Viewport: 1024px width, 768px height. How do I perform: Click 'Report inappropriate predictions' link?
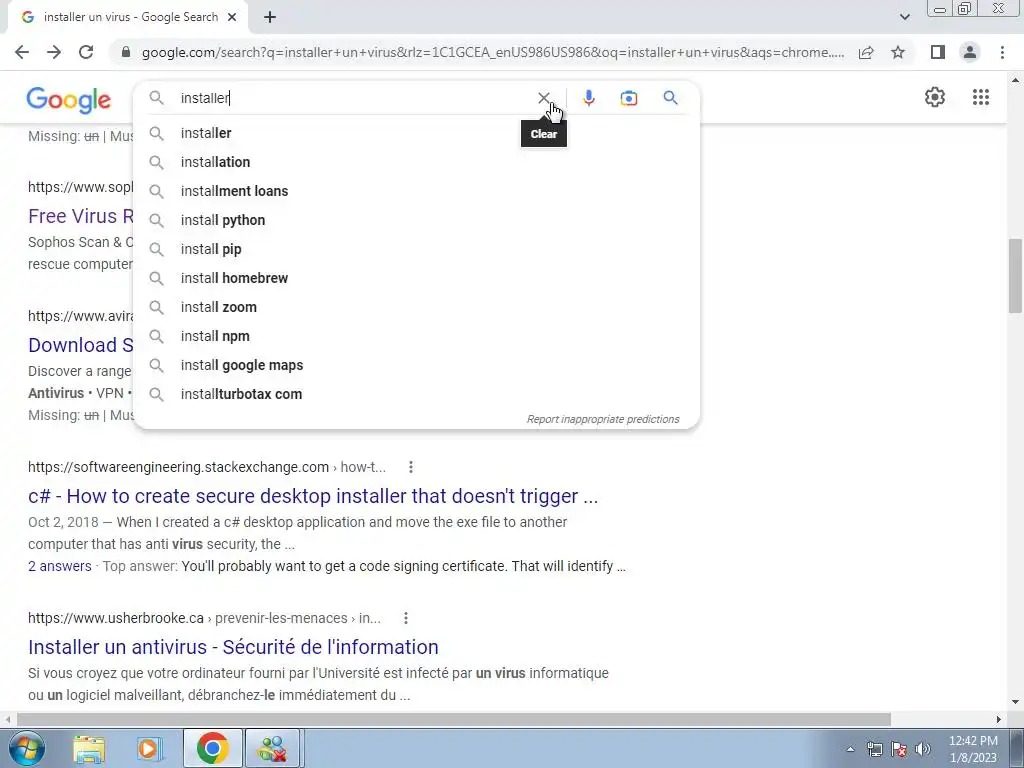603,419
